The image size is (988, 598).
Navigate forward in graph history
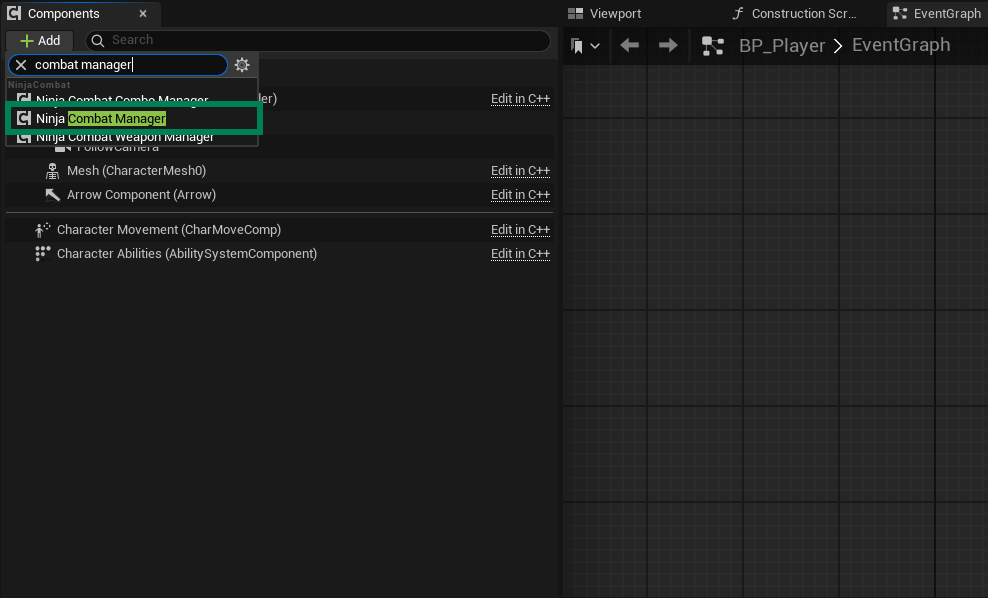coord(668,45)
